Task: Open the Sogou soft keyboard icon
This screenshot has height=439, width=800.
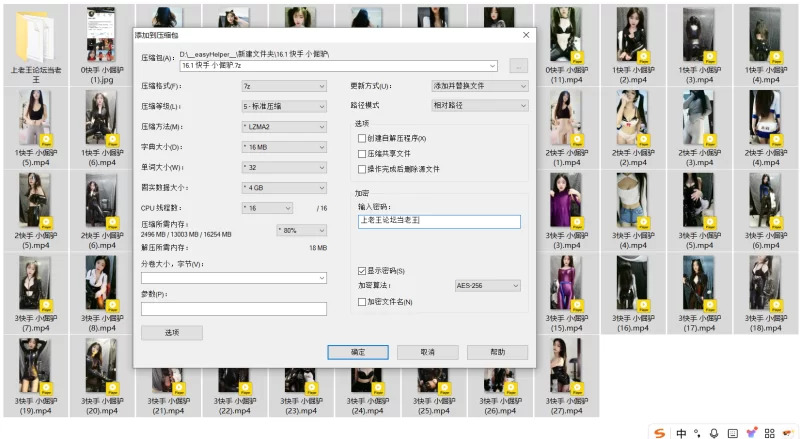Action: [732, 432]
